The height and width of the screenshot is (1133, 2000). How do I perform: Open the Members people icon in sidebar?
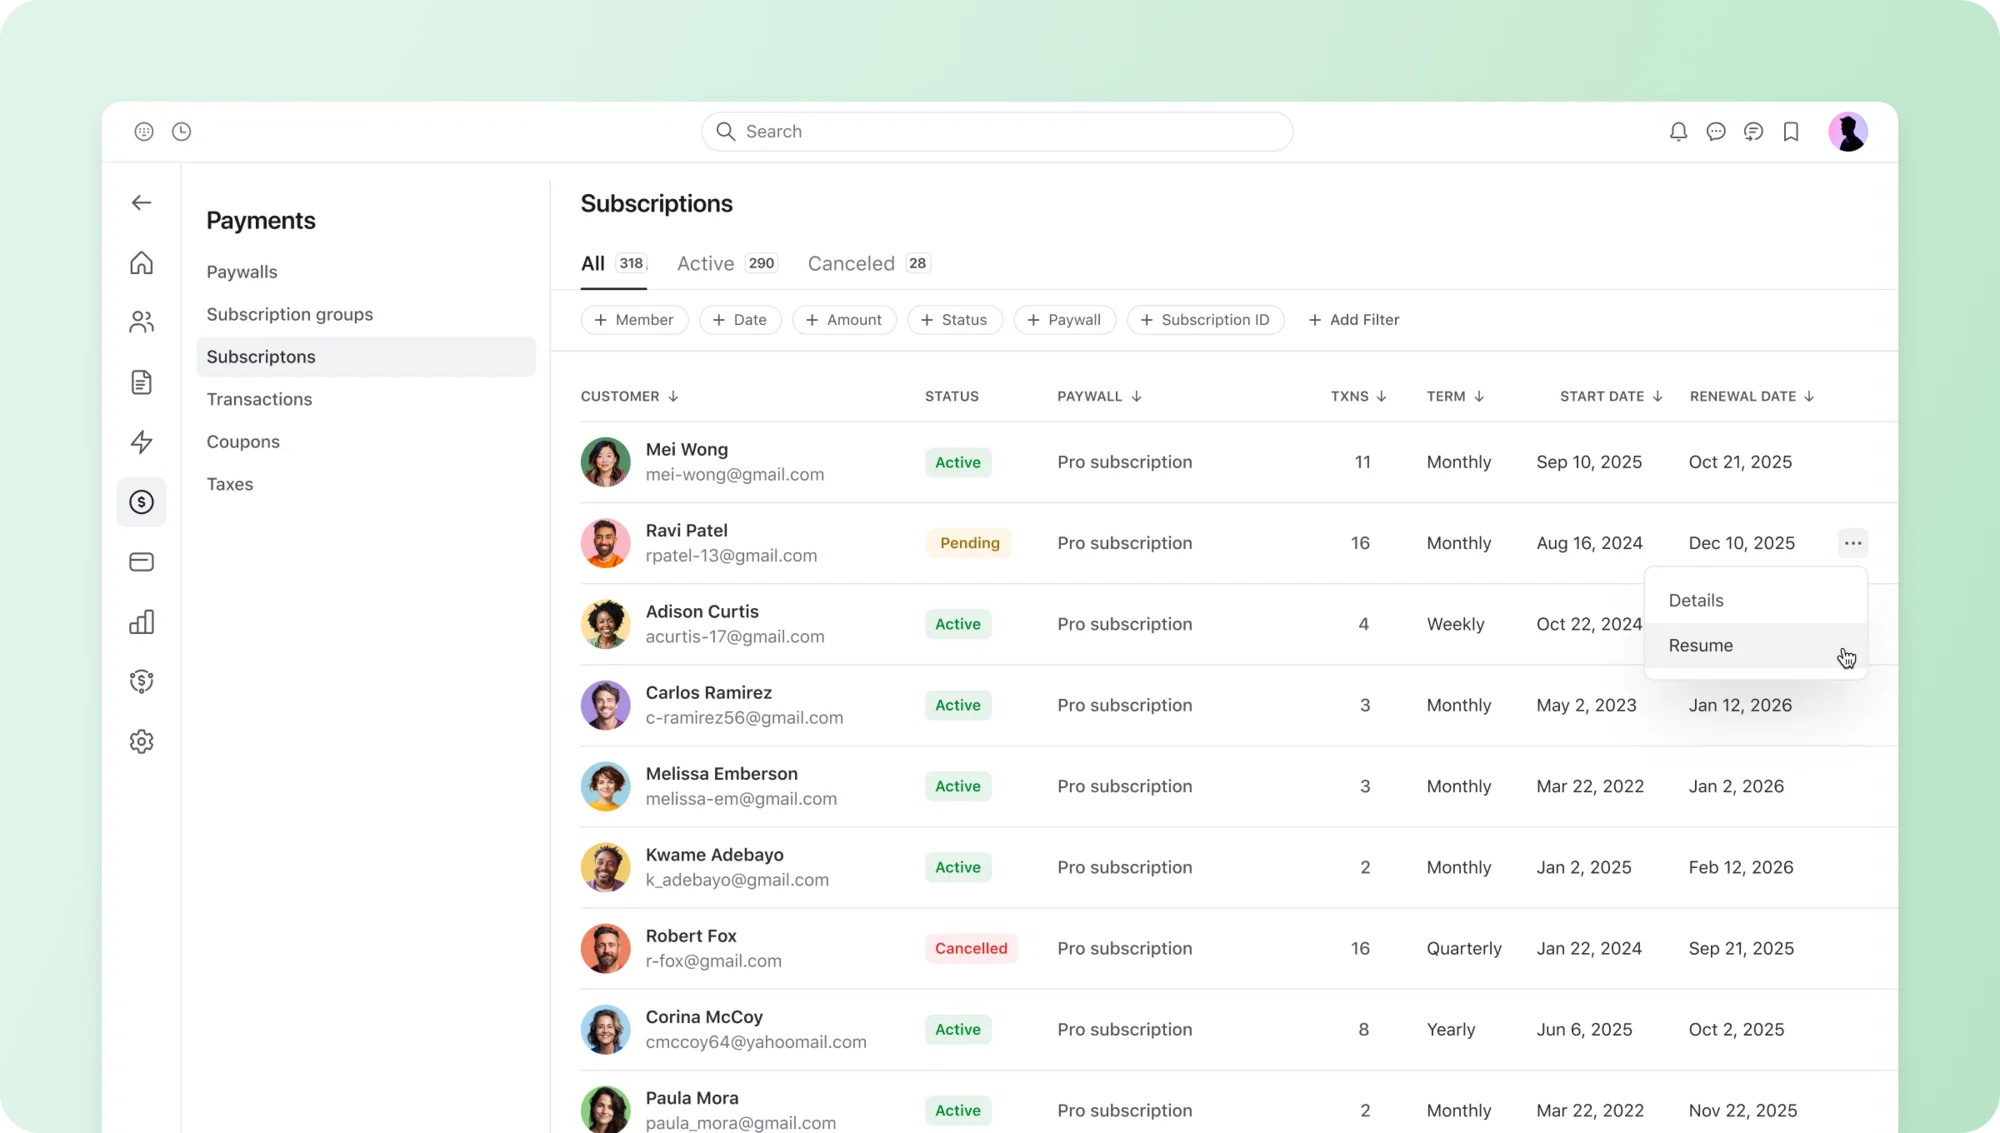pyautogui.click(x=141, y=322)
